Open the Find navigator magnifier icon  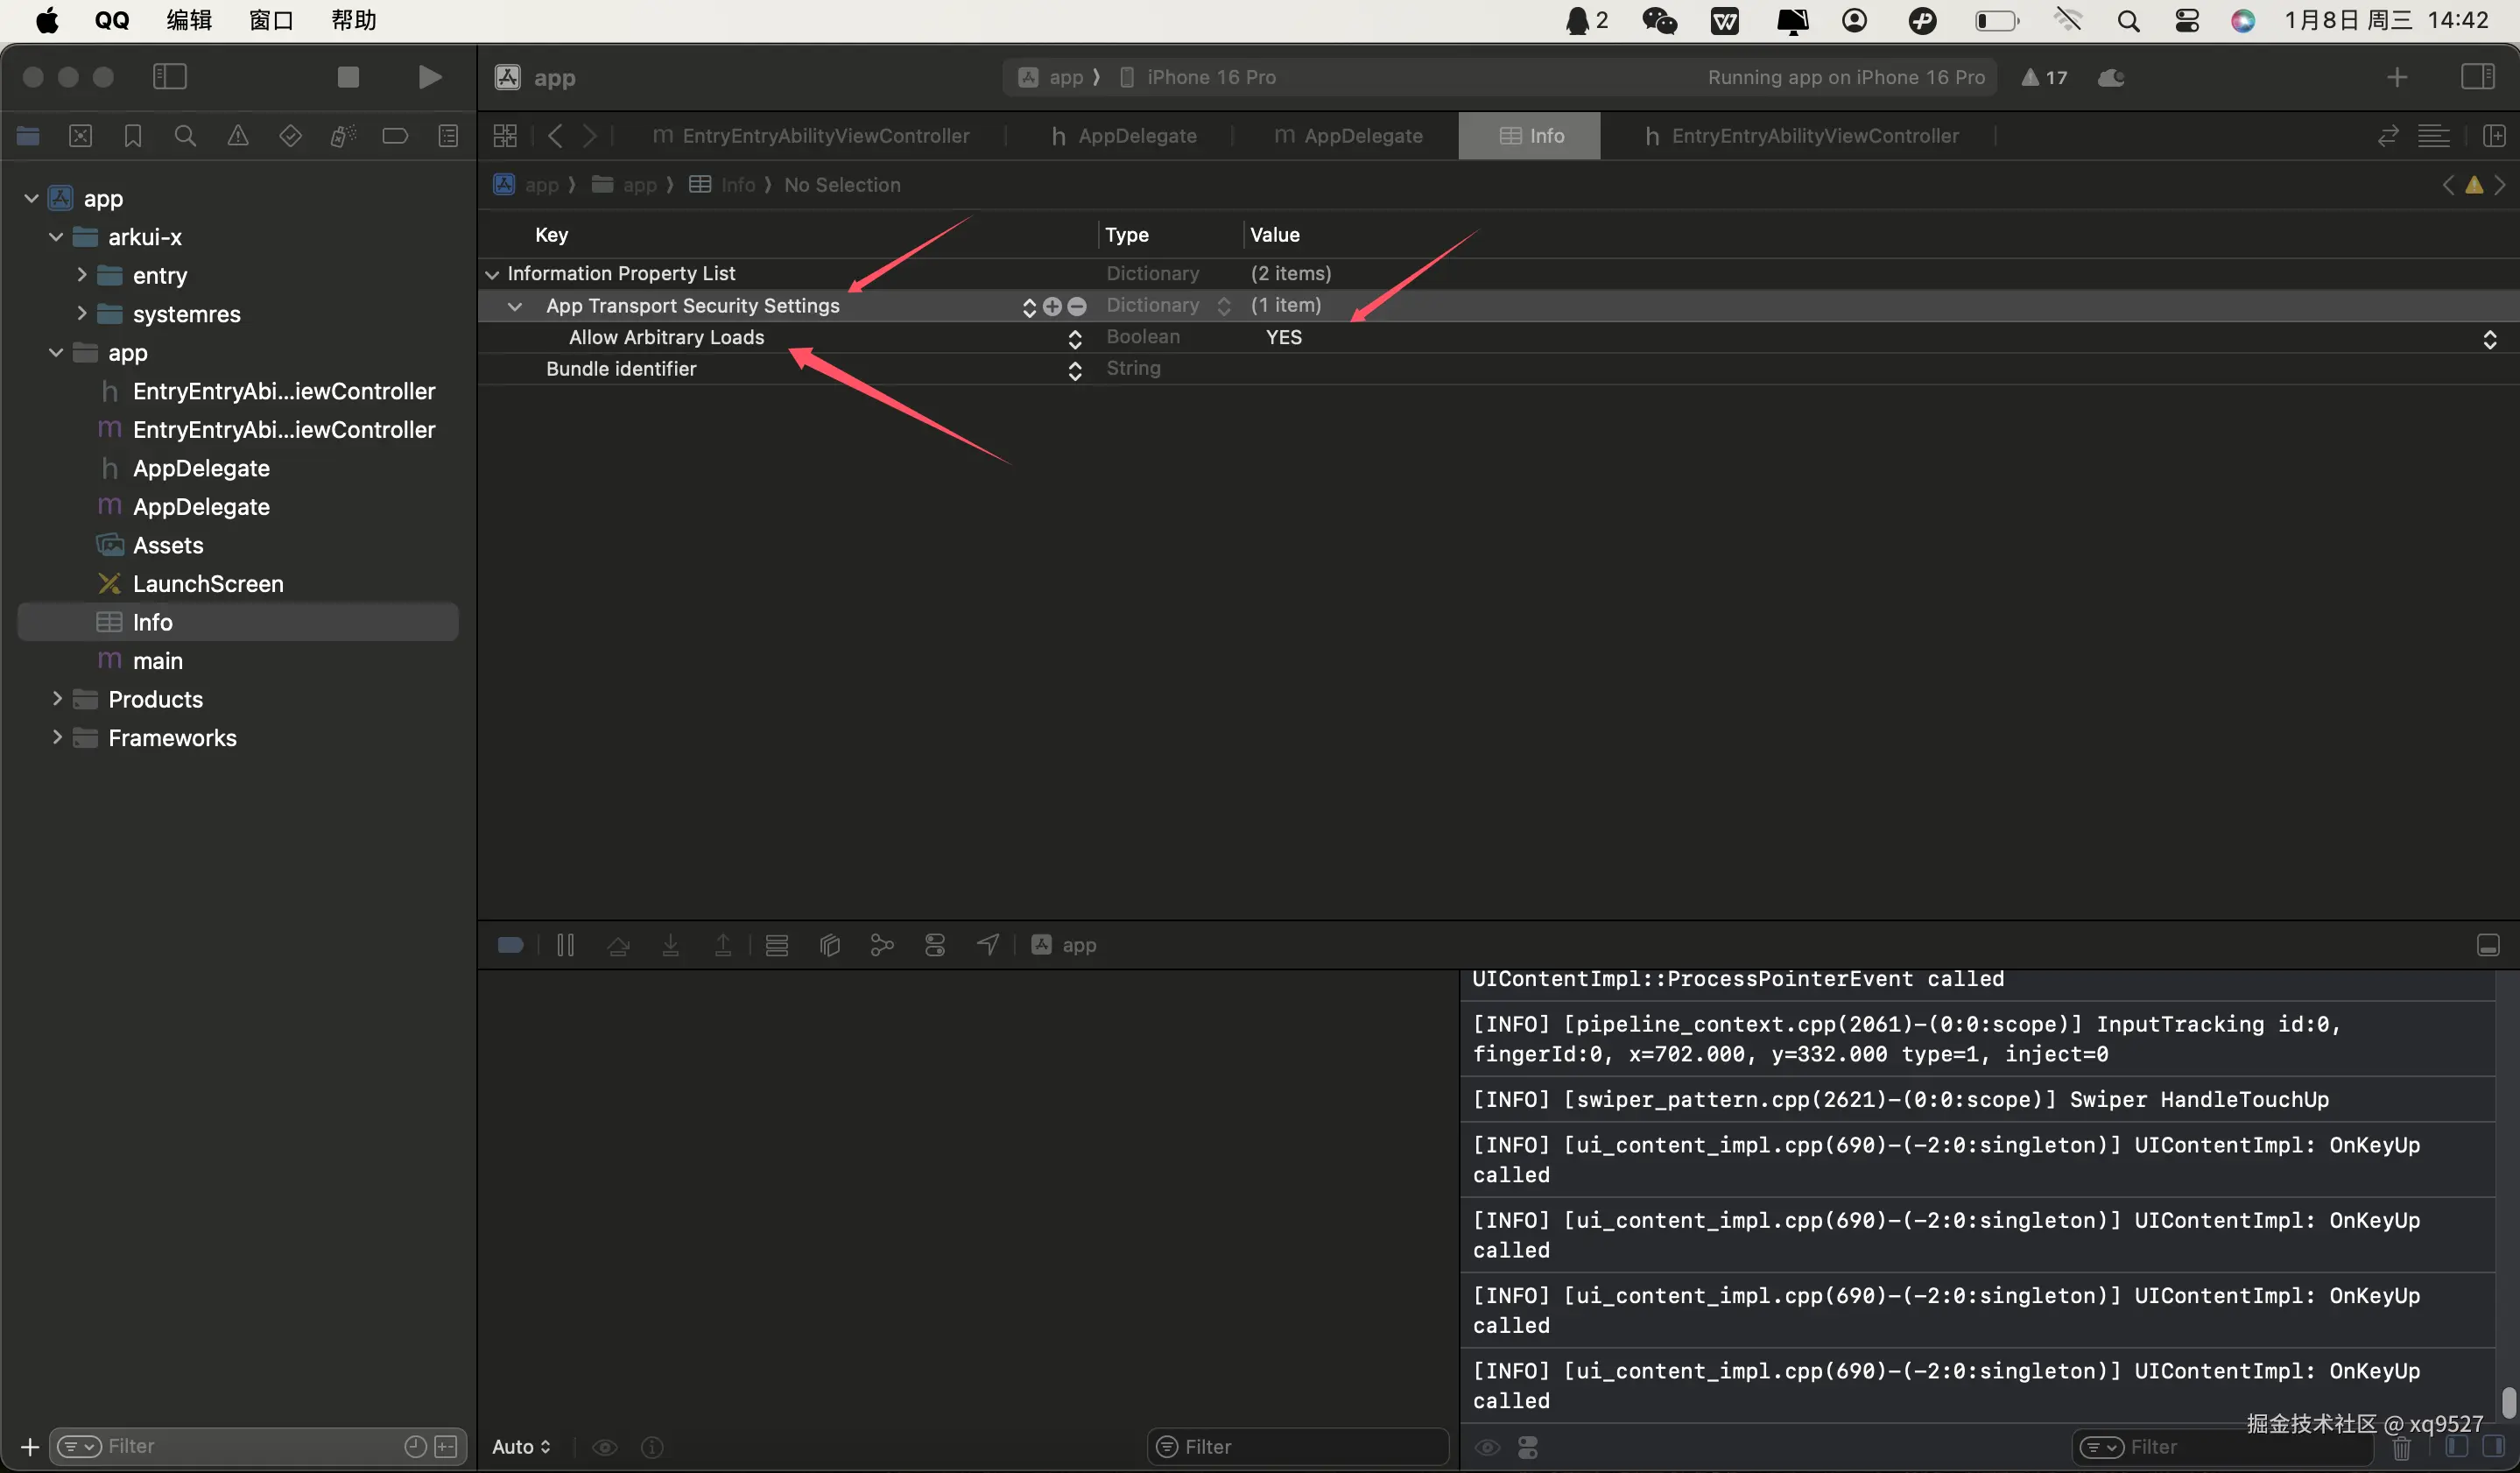click(x=185, y=136)
